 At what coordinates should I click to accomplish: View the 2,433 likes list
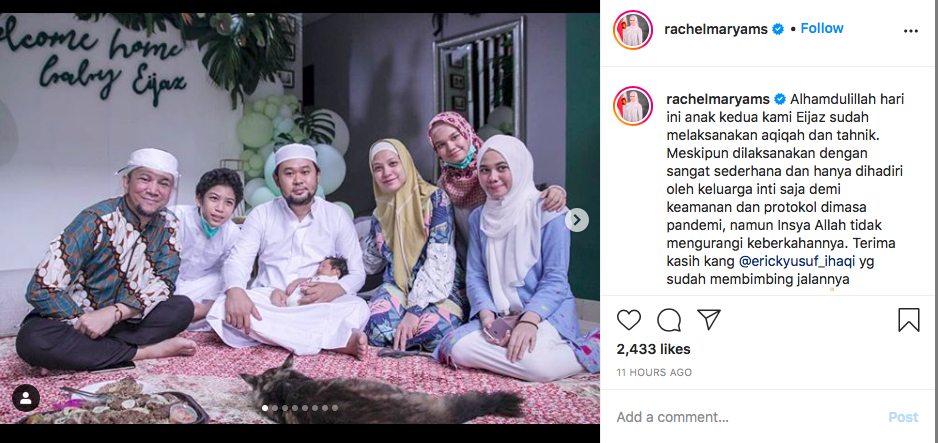click(653, 349)
